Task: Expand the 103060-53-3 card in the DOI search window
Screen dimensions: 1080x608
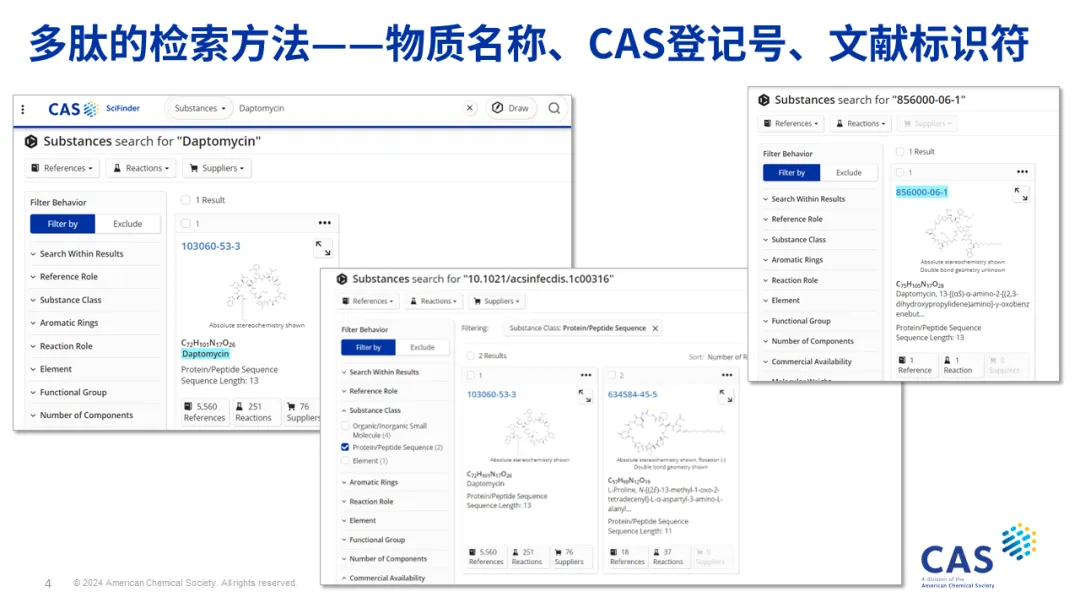Action: [585, 396]
